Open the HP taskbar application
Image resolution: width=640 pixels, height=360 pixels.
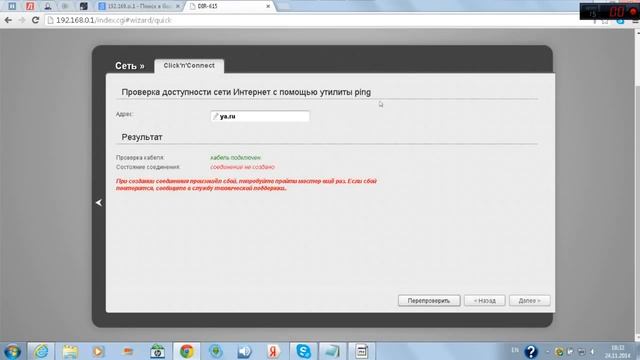(157, 351)
